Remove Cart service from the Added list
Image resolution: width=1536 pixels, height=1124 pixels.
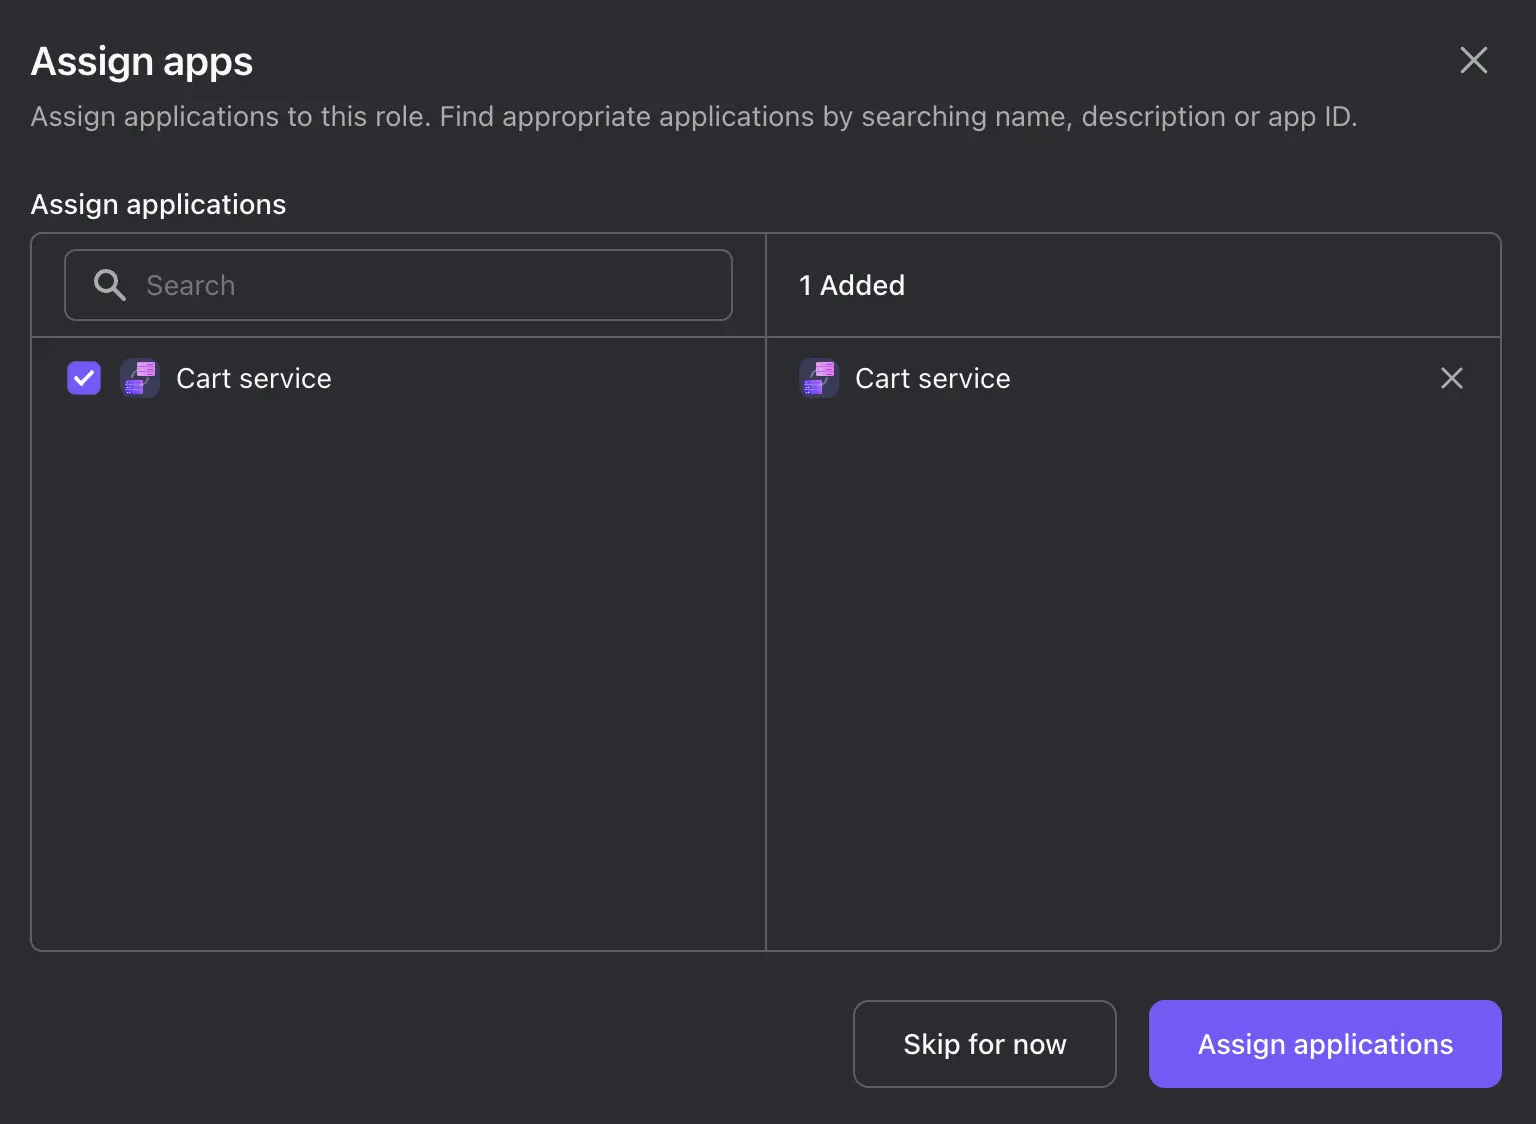[x=1452, y=378]
